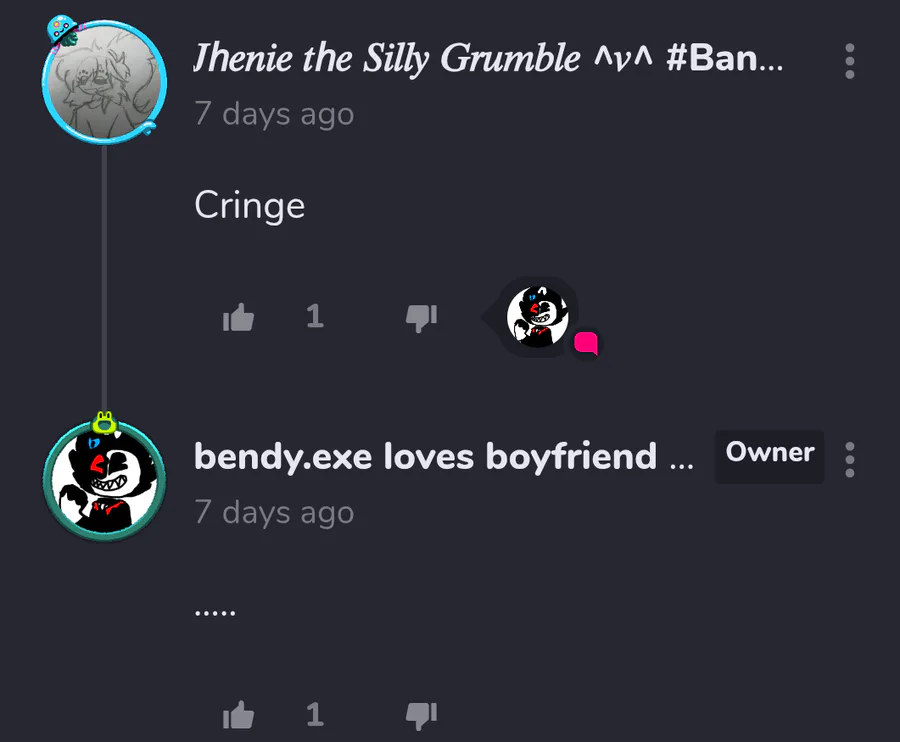Dislike the "Cringe" comment with thumbs down
The width and height of the screenshot is (900, 742).
[x=421, y=317]
